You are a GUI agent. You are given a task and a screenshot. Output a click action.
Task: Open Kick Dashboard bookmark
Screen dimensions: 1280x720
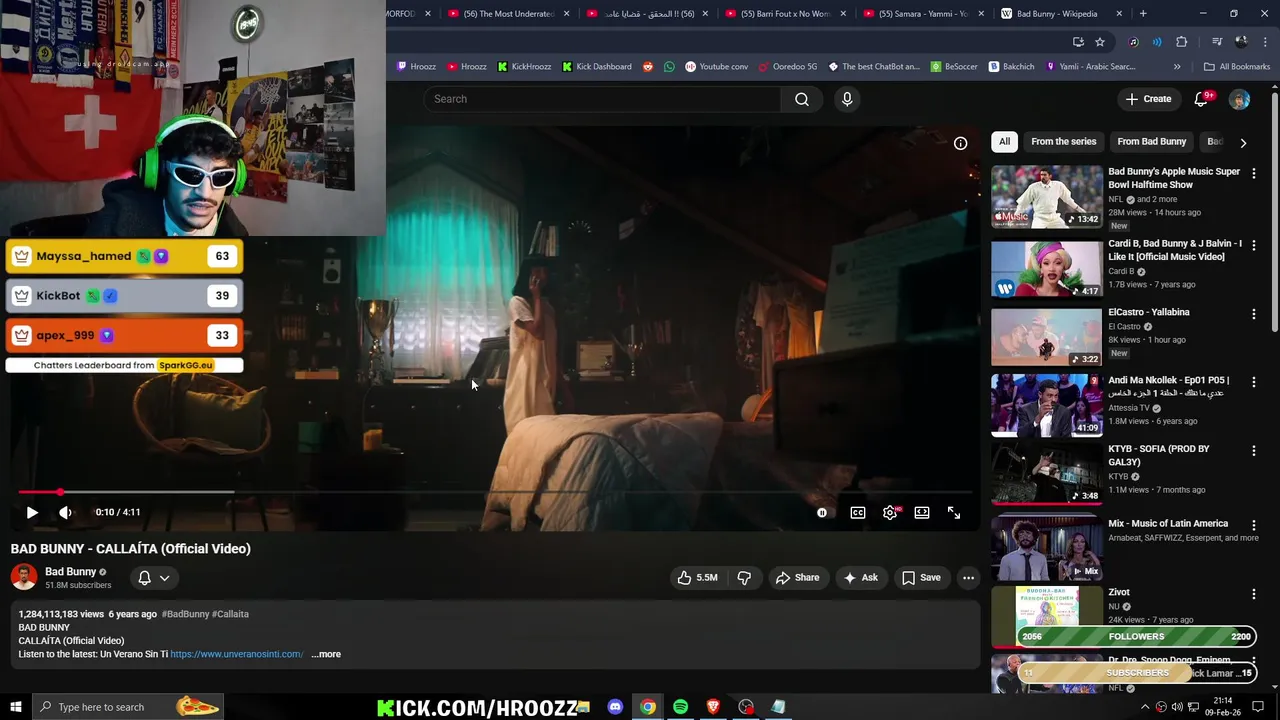[x=597, y=67]
